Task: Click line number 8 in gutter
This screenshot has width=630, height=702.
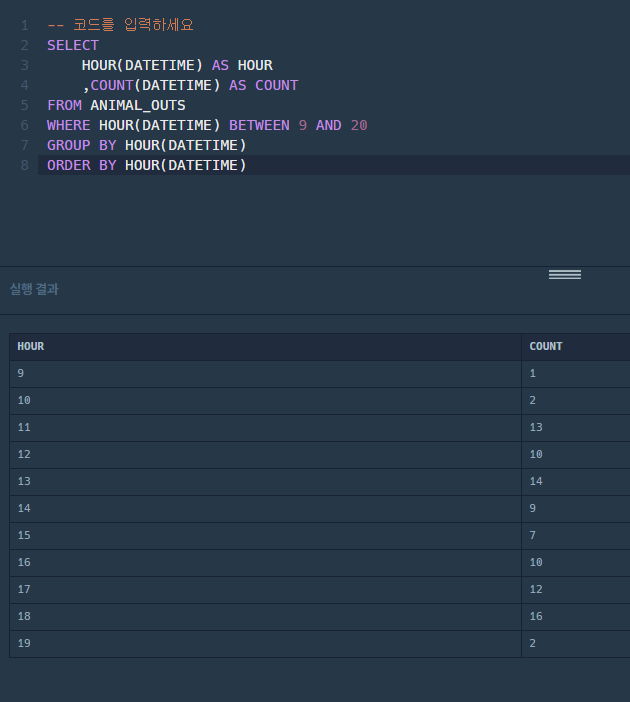Action: tap(25, 165)
